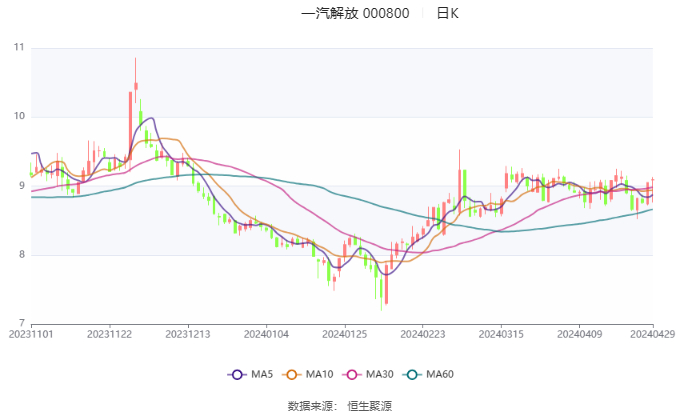
Task: Toggle the MA5 legend series
Action: click(x=250, y=374)
